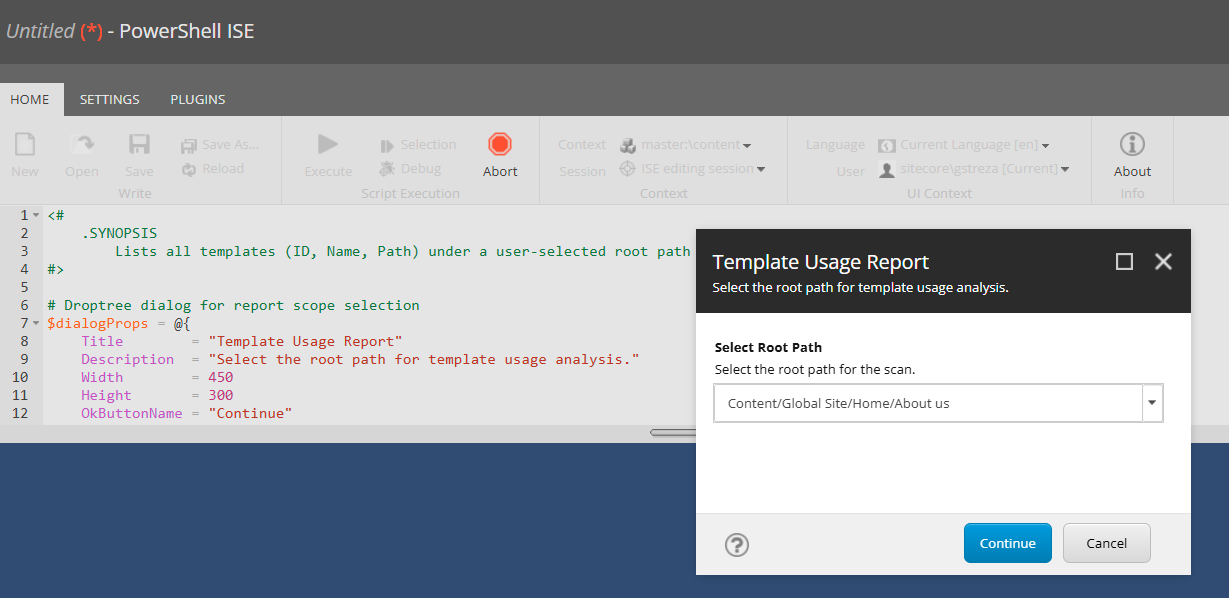Choose Save As in the Write group
The image size is (1229, 598).
pyautogui.click(x=220, y=144)
